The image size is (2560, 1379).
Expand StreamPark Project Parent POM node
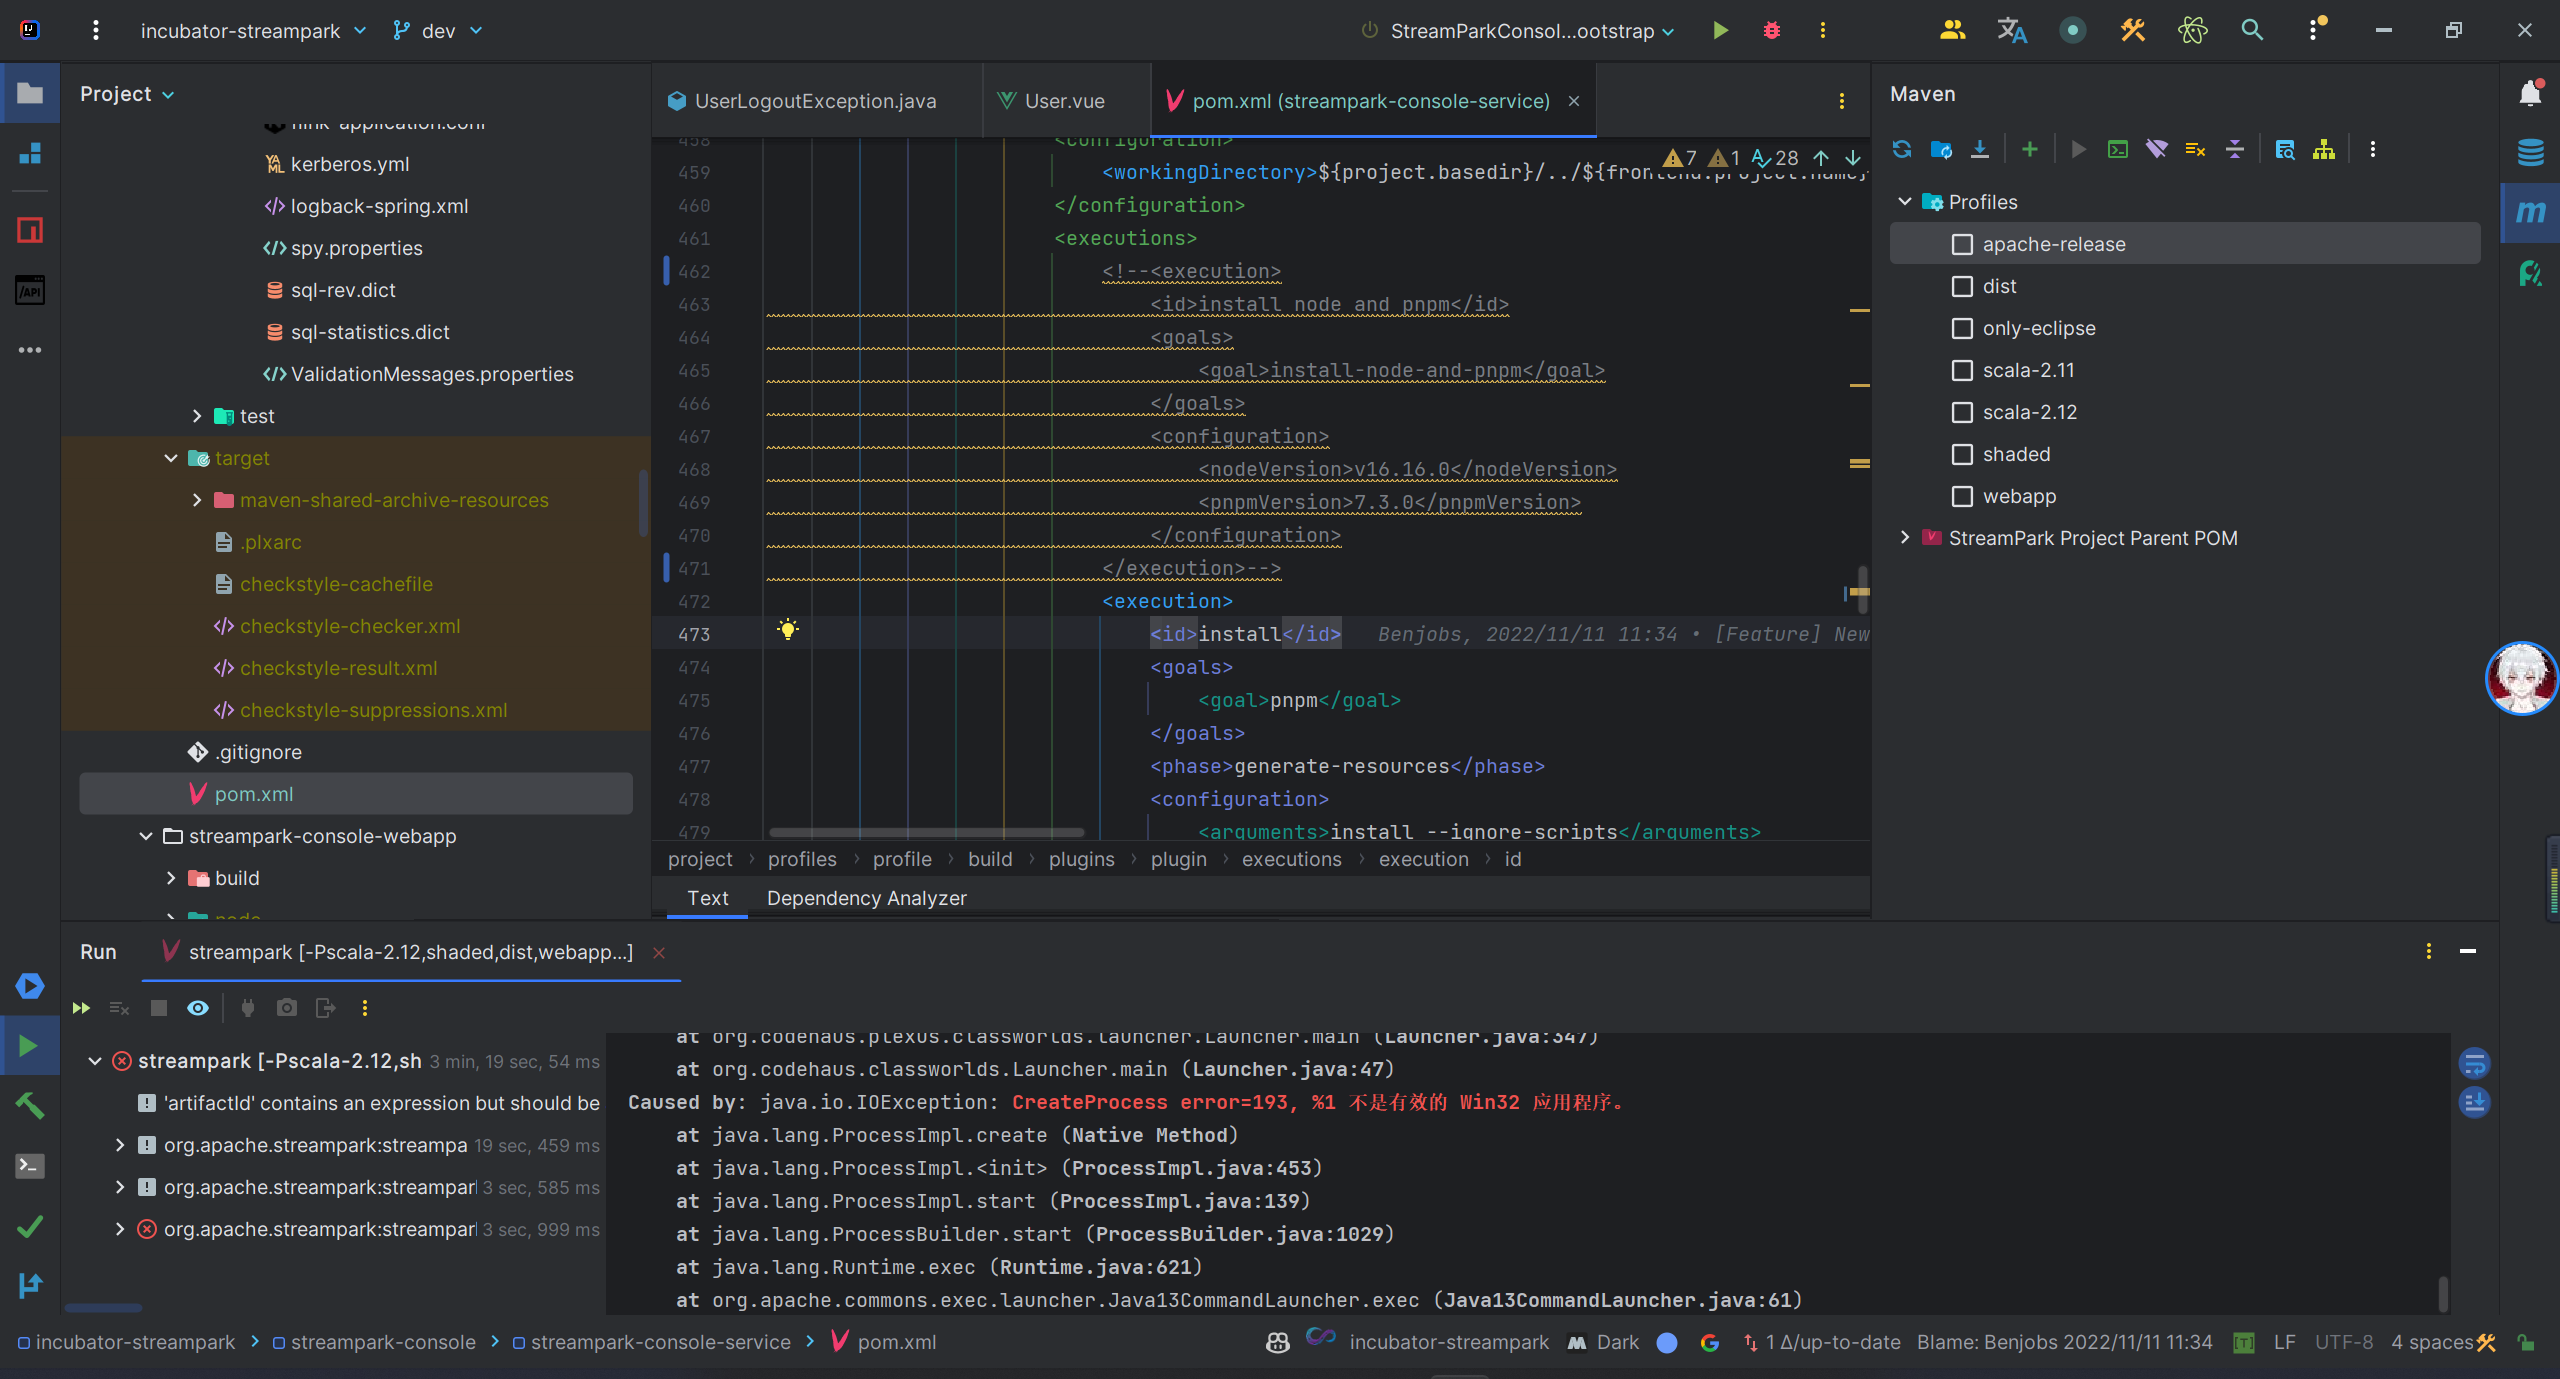point(1905,538)
